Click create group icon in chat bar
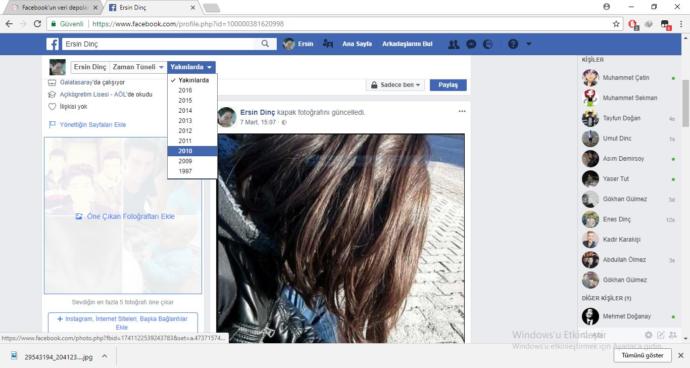 (672, 335)
